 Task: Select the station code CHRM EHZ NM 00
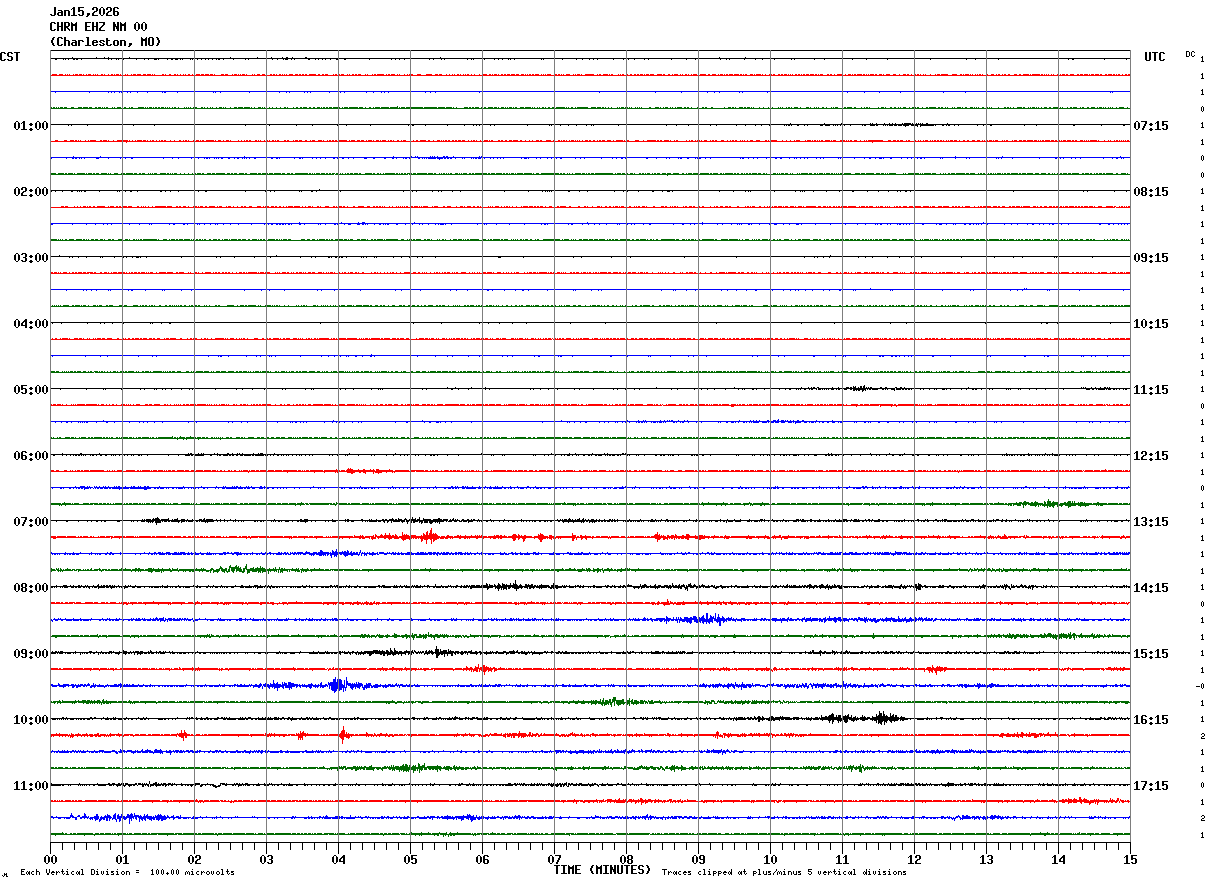98,27
